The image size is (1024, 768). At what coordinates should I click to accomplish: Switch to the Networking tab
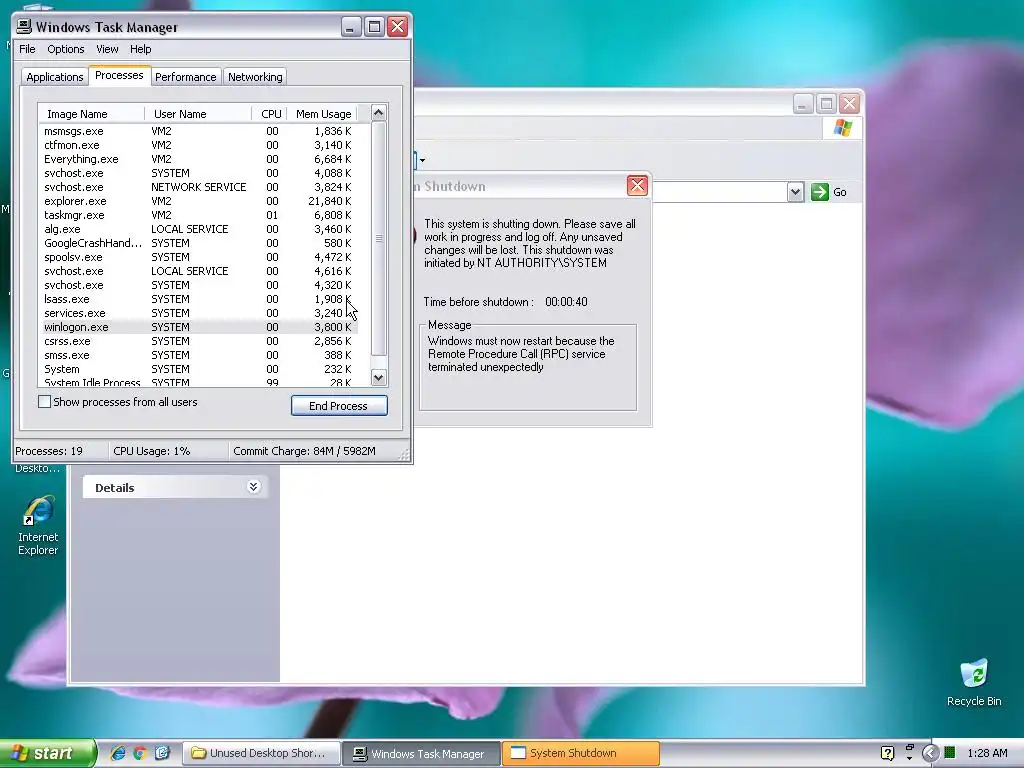(255, 77)
